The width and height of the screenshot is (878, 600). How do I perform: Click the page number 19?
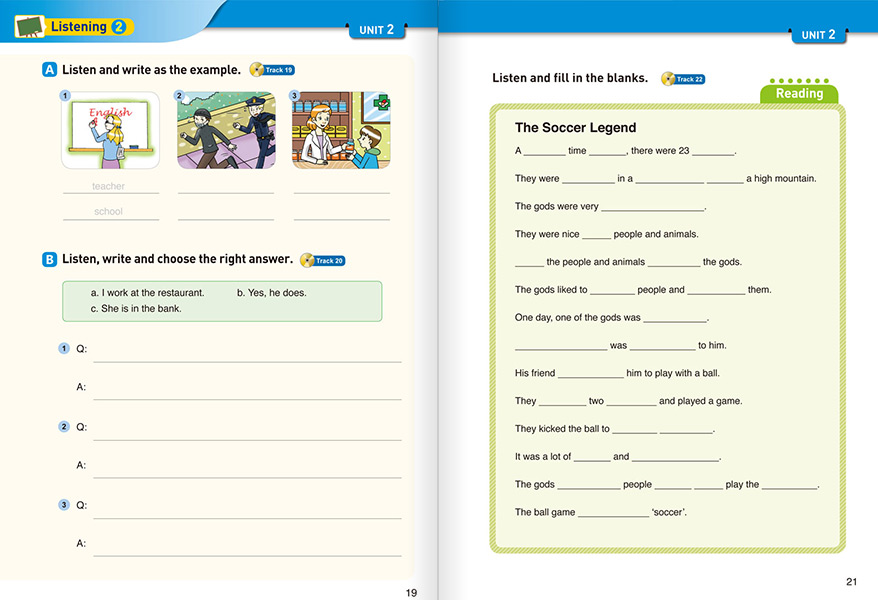pyautogui.click(x=412, y=593)
